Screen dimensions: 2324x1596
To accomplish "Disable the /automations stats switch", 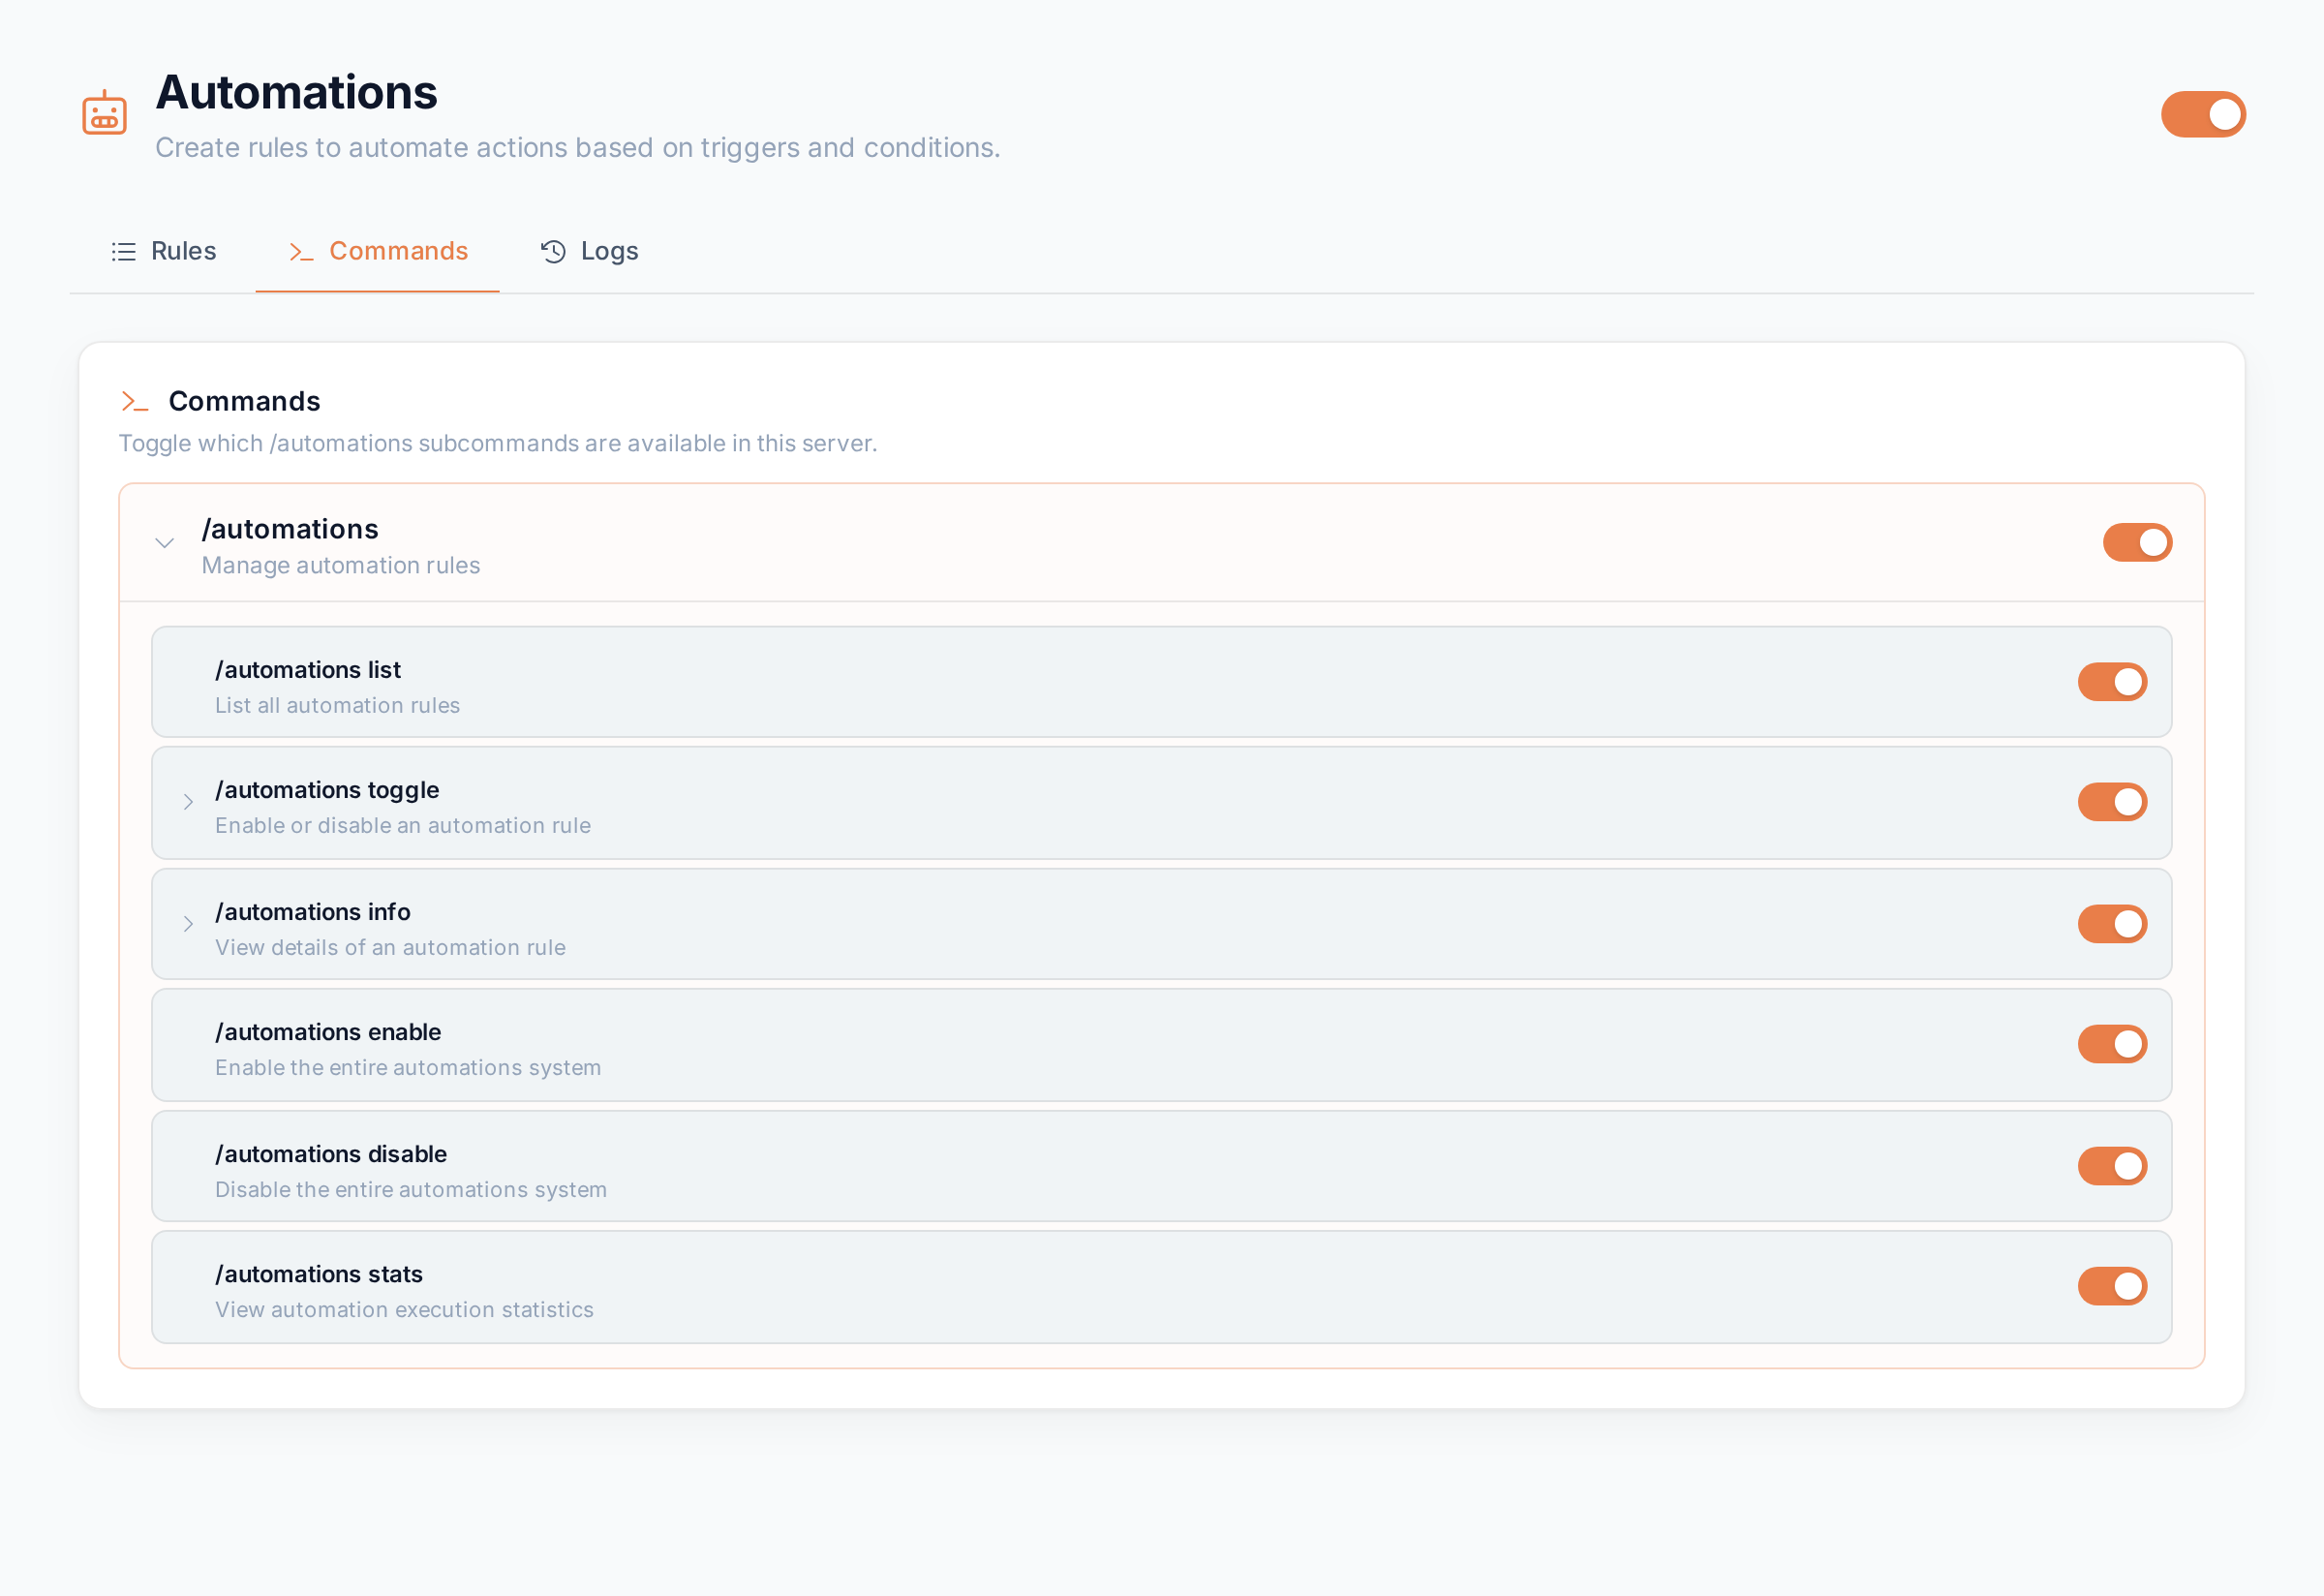I will point(2112,1286).
